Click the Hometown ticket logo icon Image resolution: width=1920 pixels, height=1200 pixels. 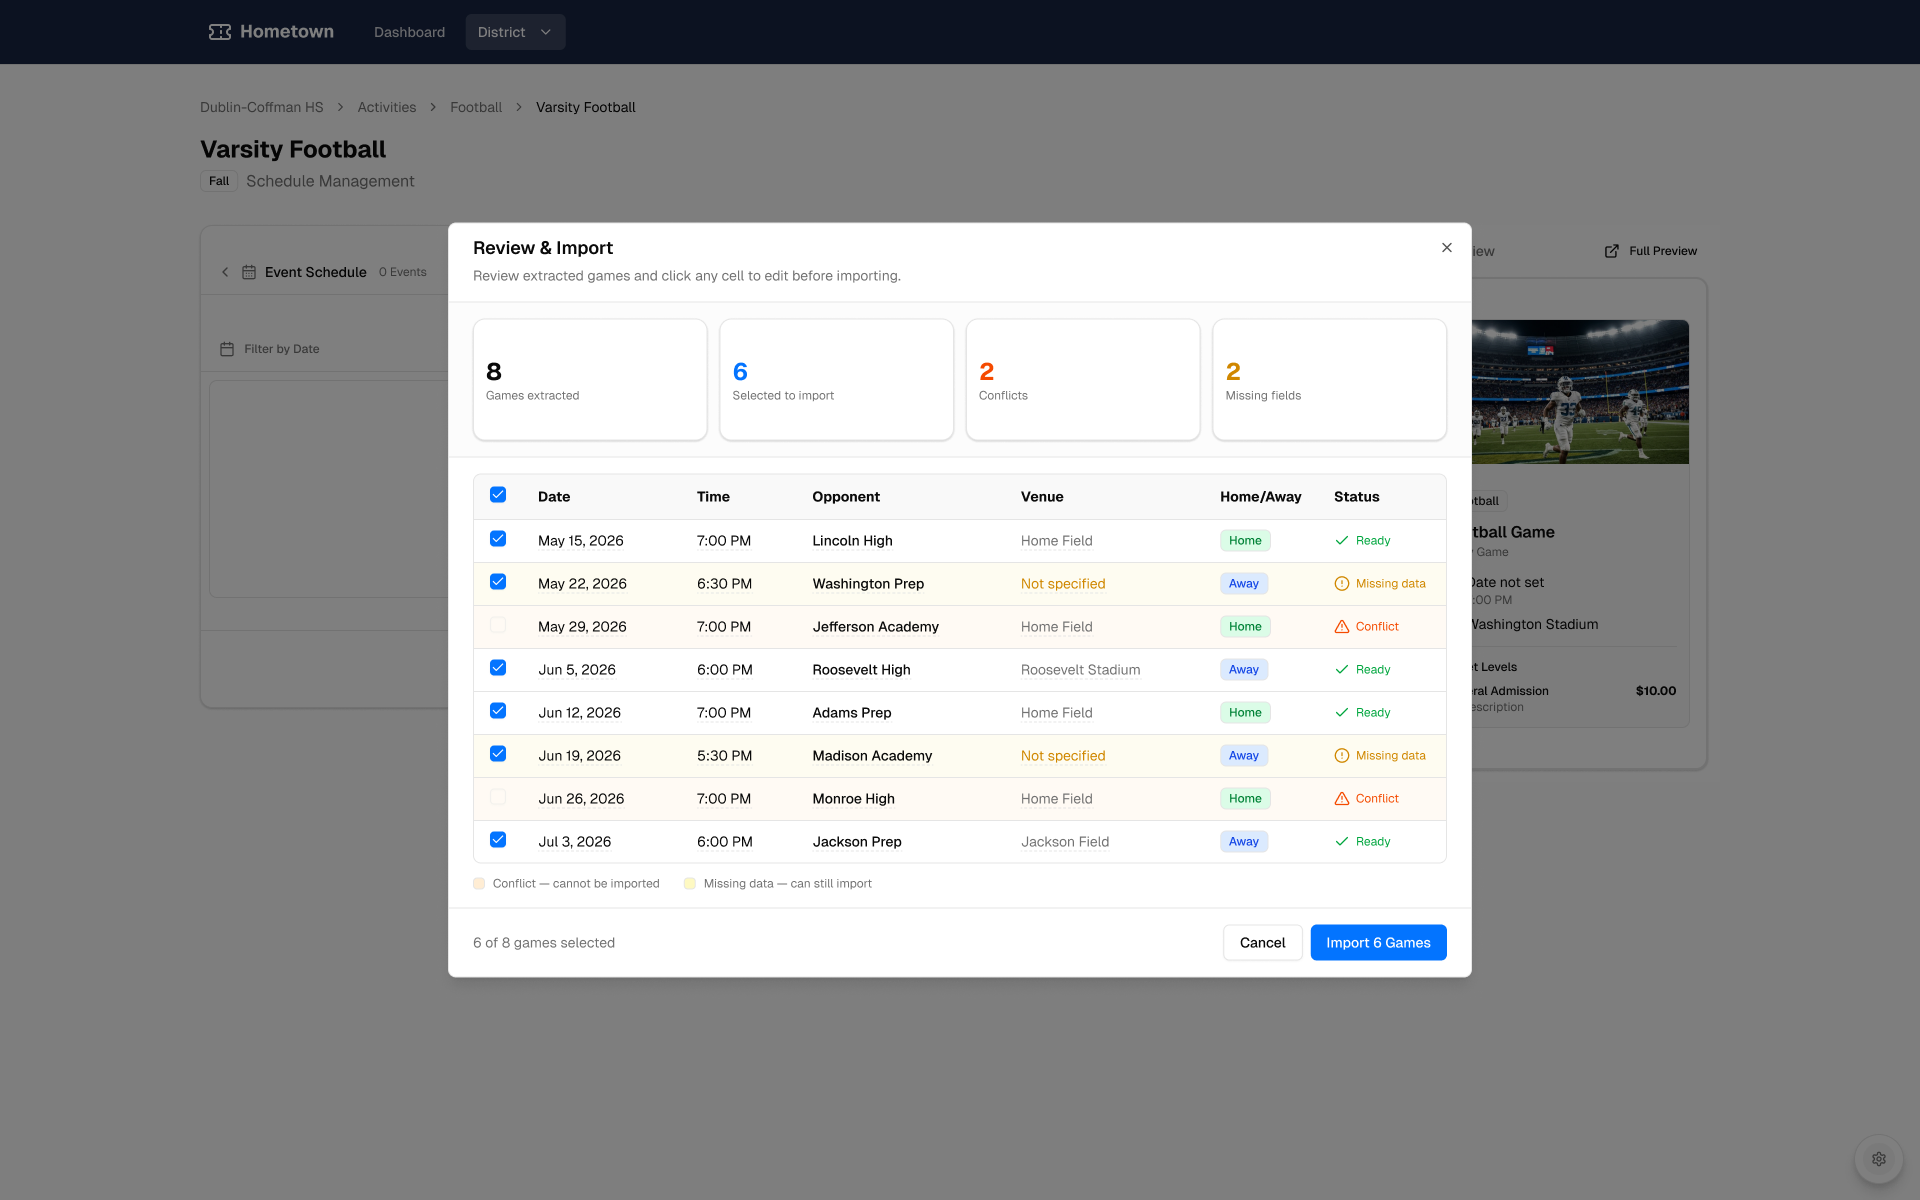point(220,32)
